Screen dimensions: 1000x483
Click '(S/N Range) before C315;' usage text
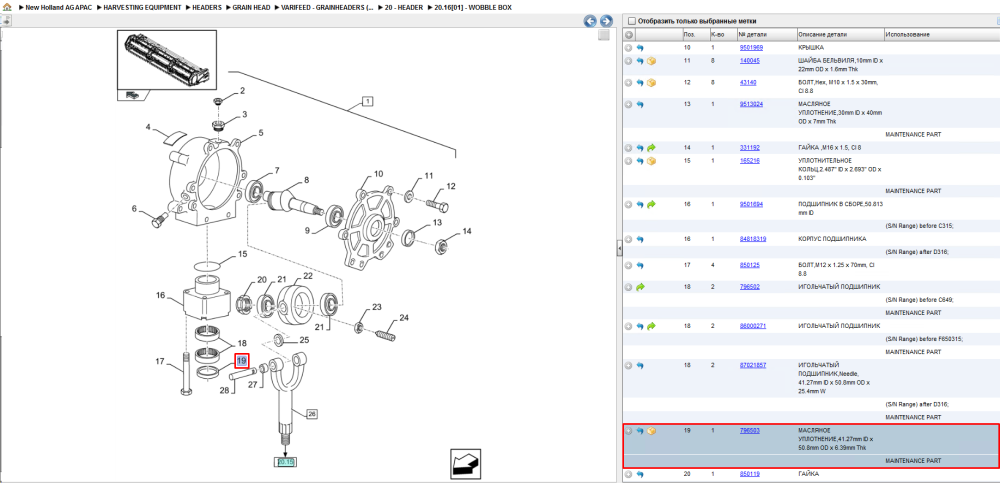click(x=919, y=226)
